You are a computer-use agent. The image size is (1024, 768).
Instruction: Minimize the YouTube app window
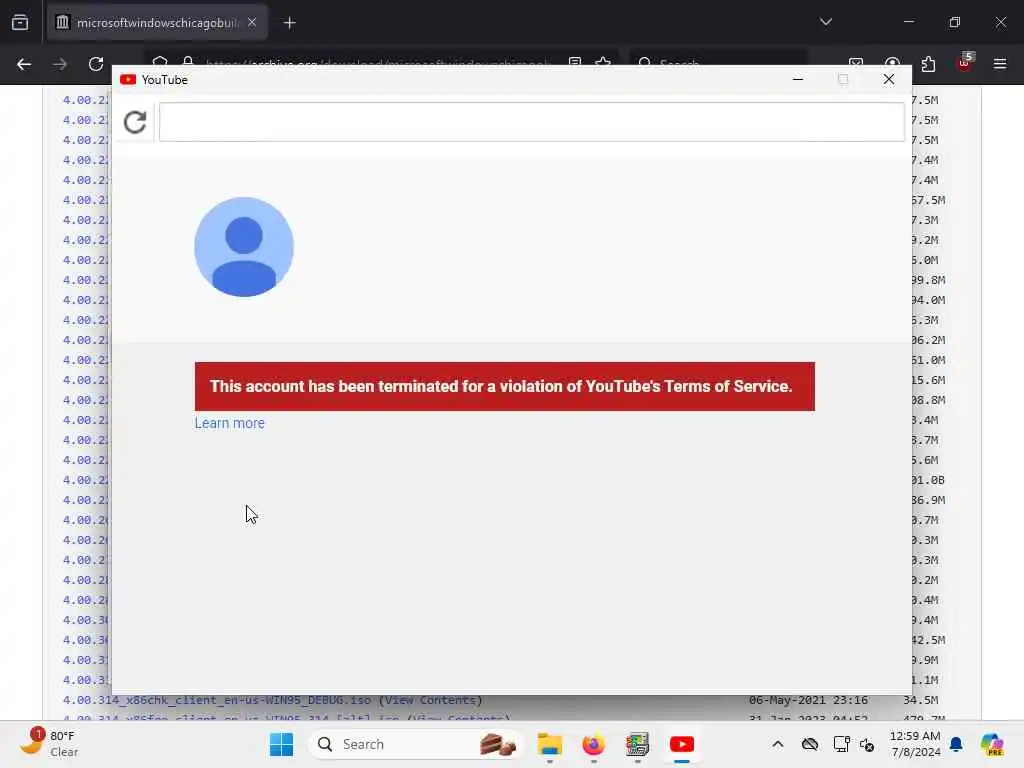click(797, 79)
